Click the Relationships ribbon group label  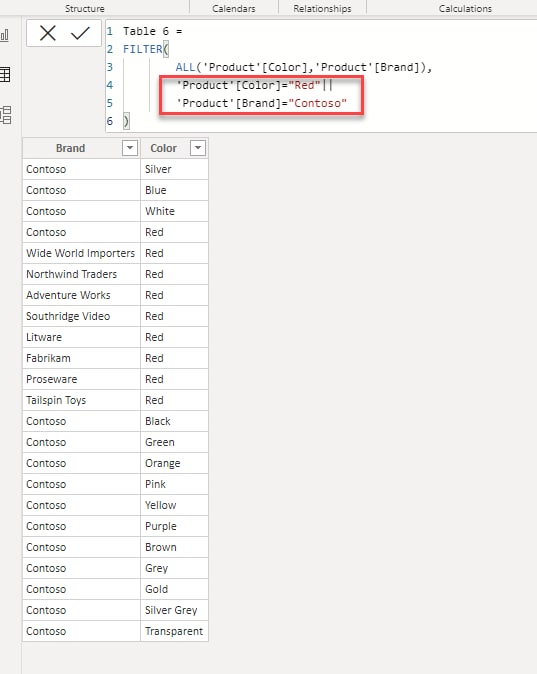click(322, 8)
